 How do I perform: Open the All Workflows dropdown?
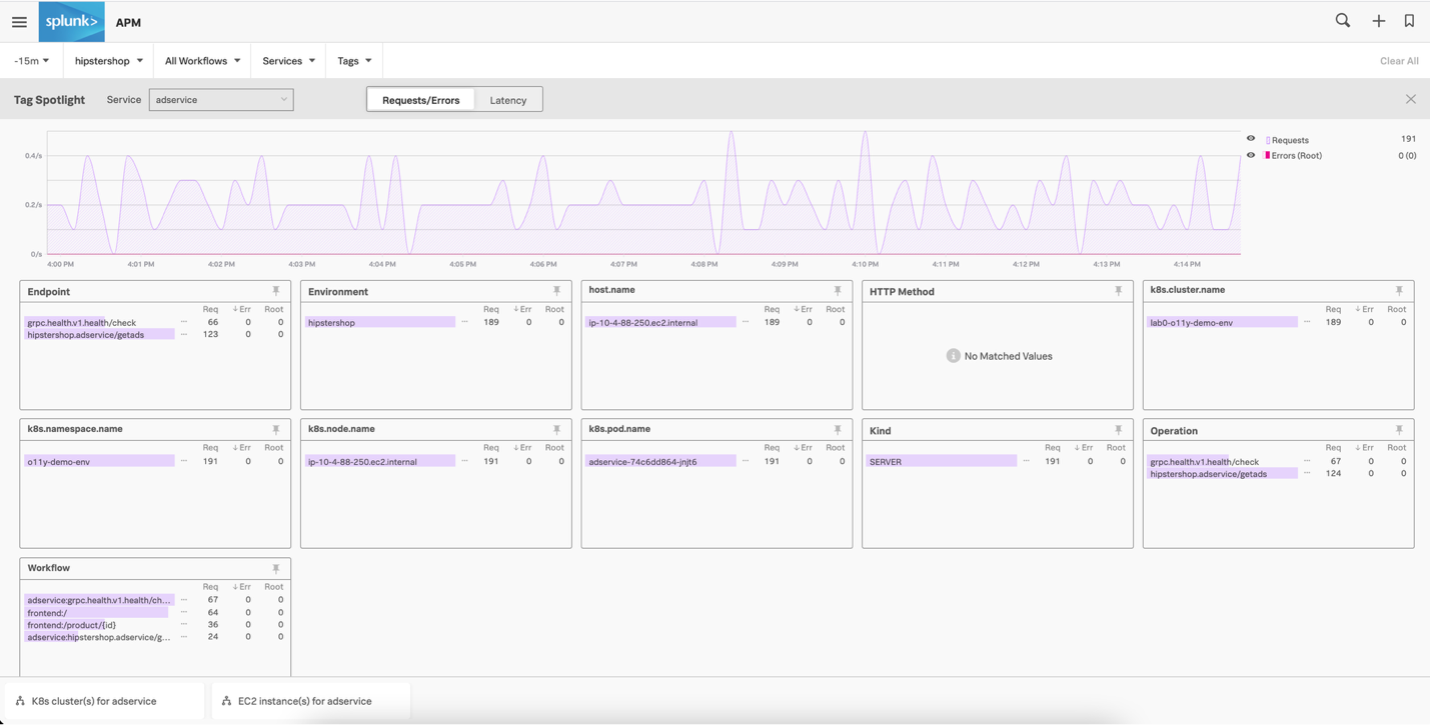[x=202, y=61]
